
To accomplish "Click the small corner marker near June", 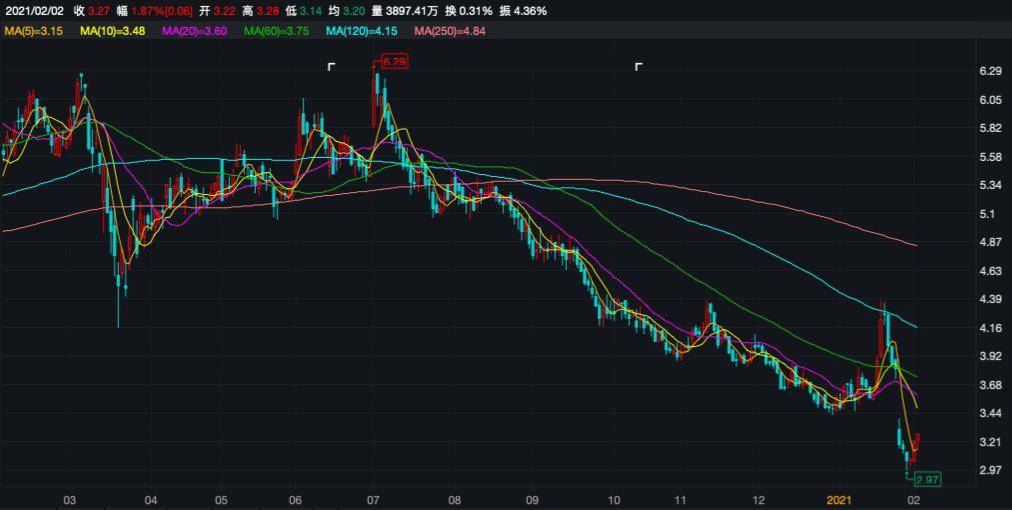I will tap(331, 67).
